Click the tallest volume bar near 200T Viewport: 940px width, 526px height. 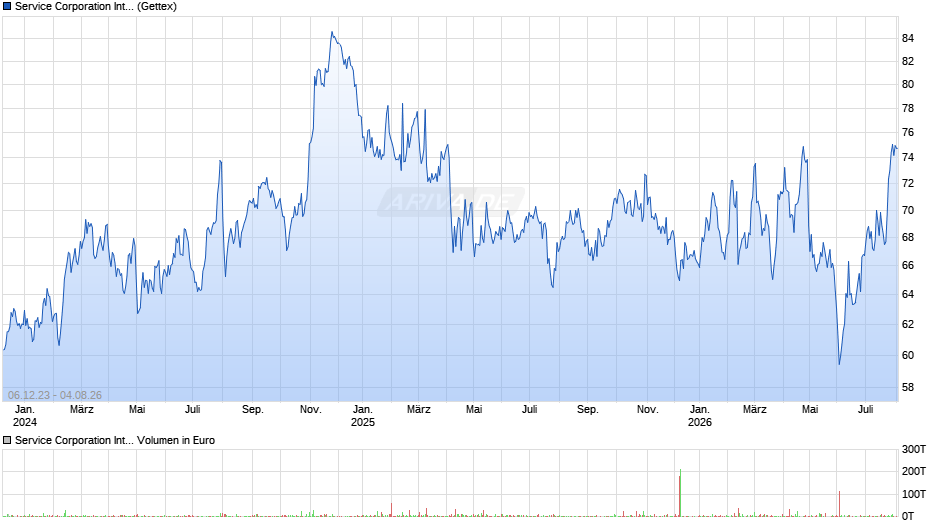tap(680, 493)
